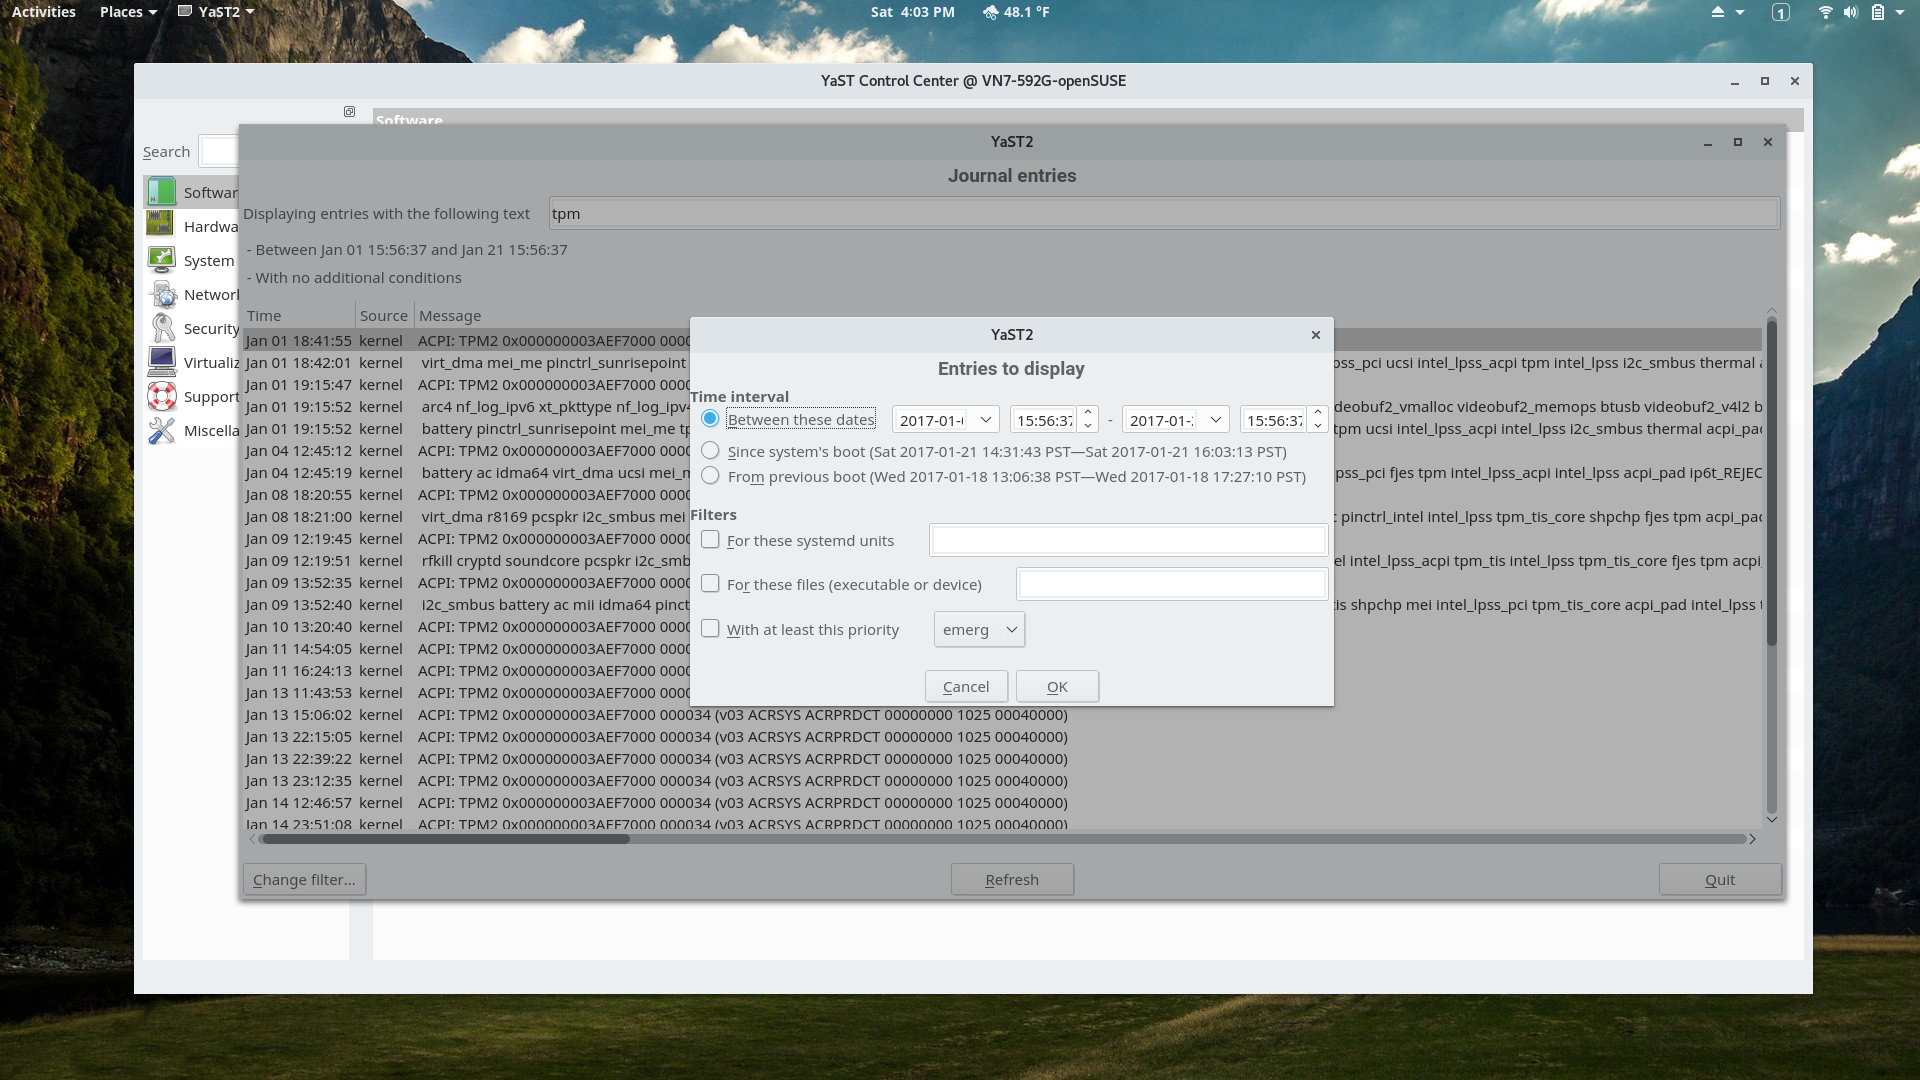Open Hardware category icon in YaST sidebar

coord(161,225)
